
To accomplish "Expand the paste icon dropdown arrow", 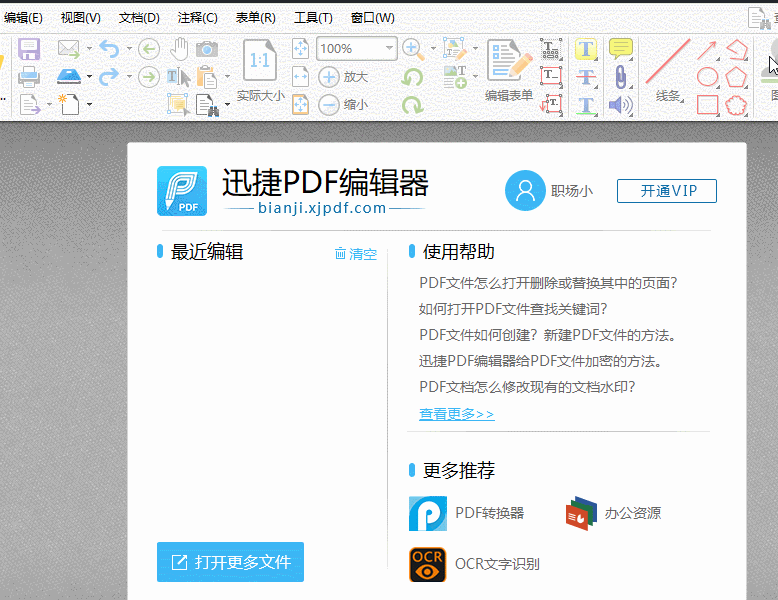I will click(227, 76).
